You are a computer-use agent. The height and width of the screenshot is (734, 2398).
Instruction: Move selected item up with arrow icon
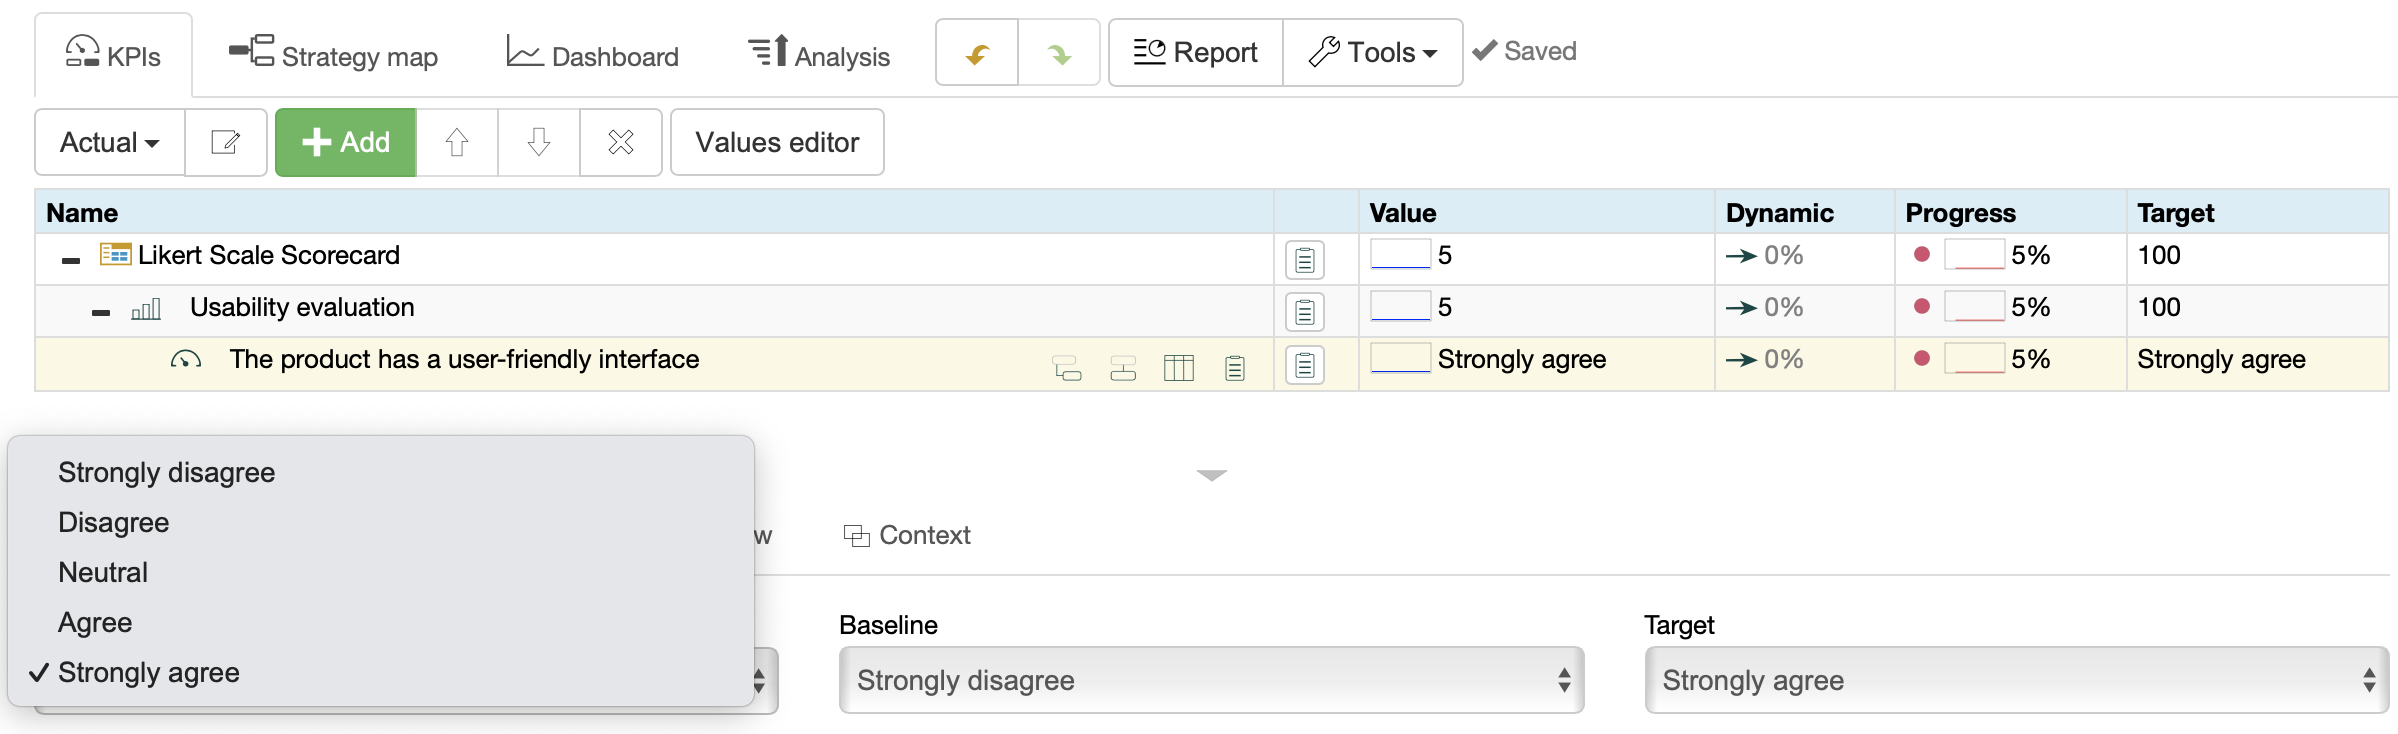(x=457, y=142)
